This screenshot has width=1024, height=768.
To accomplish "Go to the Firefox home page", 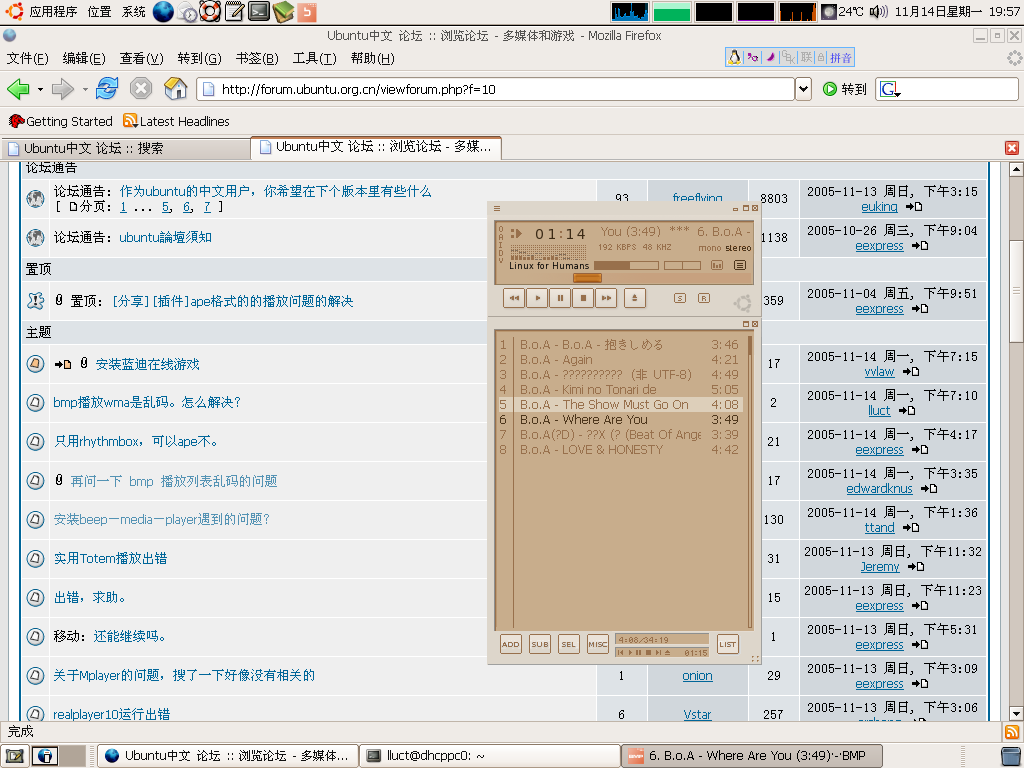I will 175,88.
